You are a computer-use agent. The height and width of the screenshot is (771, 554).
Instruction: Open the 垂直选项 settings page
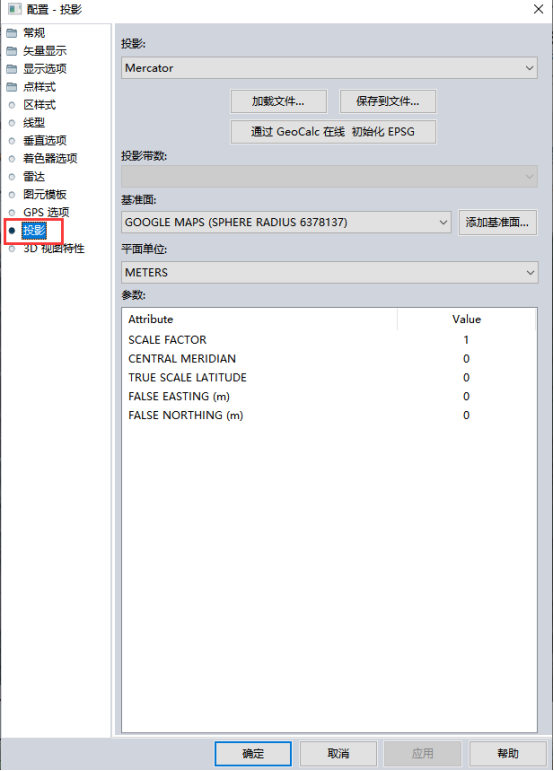(45, 141)
